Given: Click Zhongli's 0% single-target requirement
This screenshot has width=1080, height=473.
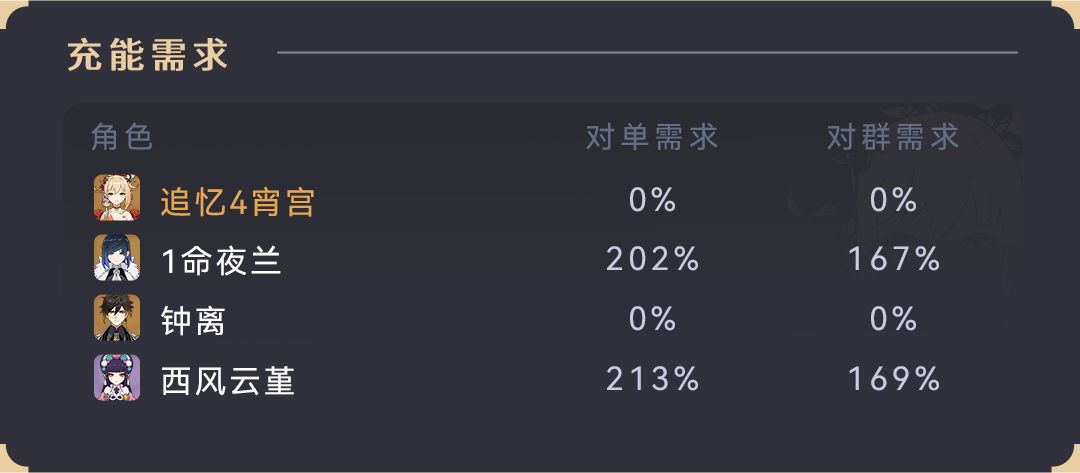Looking at the screenshot, I should [652, 320].
